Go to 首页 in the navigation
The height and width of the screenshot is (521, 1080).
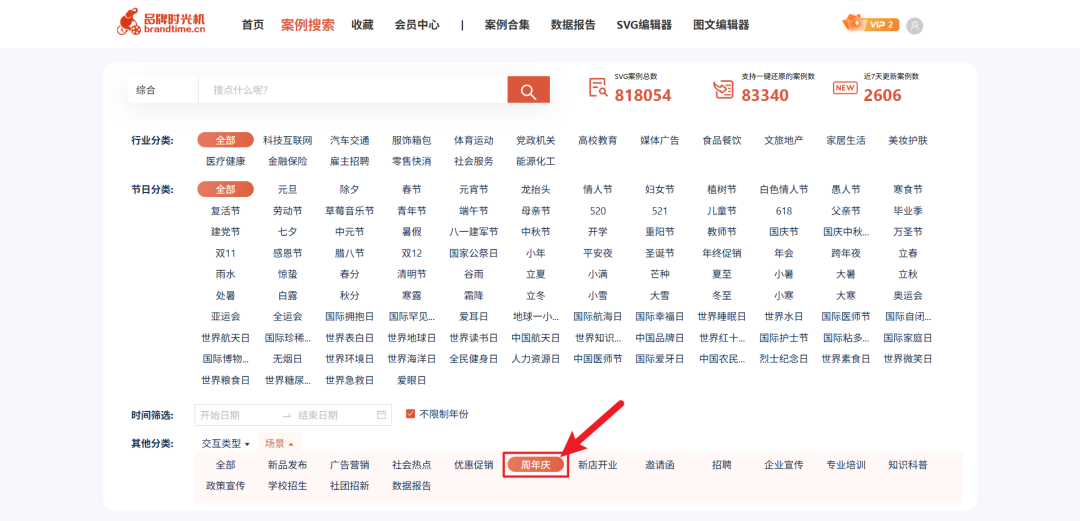point(253,25)
